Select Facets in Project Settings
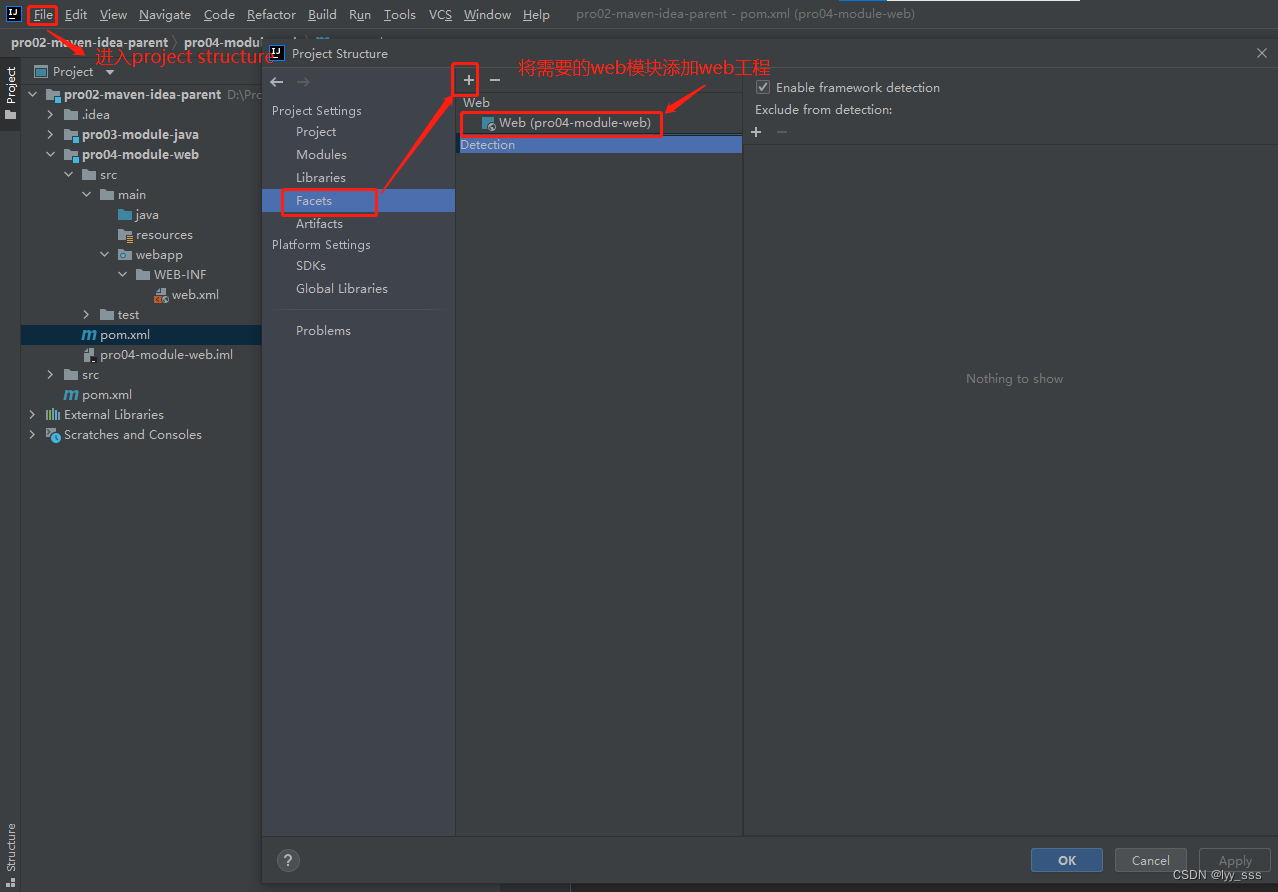The height and width of the screenshot is (892, 1278). (x=358, y=201)
